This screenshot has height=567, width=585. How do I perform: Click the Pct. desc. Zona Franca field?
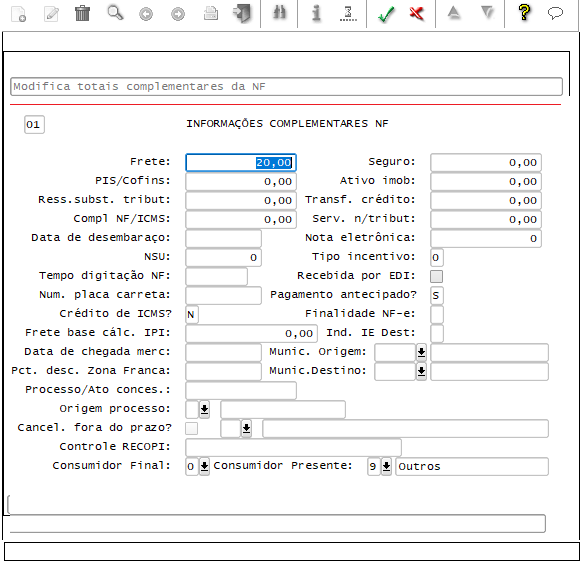click(223, 372)
